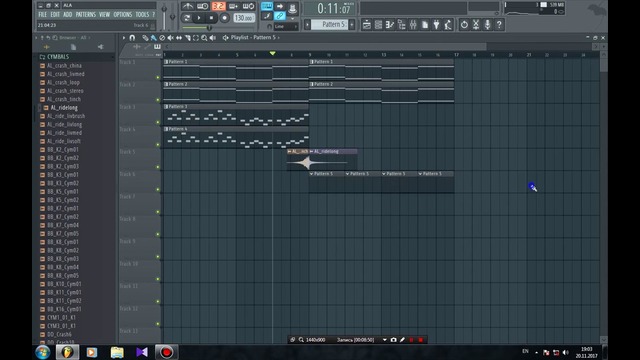This screenshot has height=360, width=640.
Task: Toggle the 3.2 countdown before recording
Action: pos(218,6)
